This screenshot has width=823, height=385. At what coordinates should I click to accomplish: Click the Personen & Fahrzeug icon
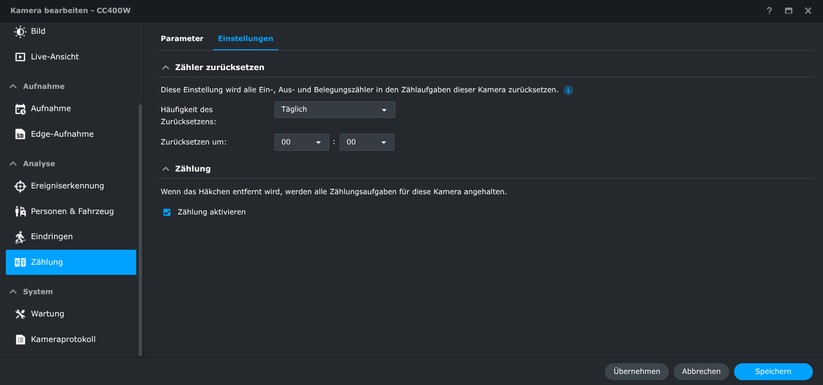(20, 211)
